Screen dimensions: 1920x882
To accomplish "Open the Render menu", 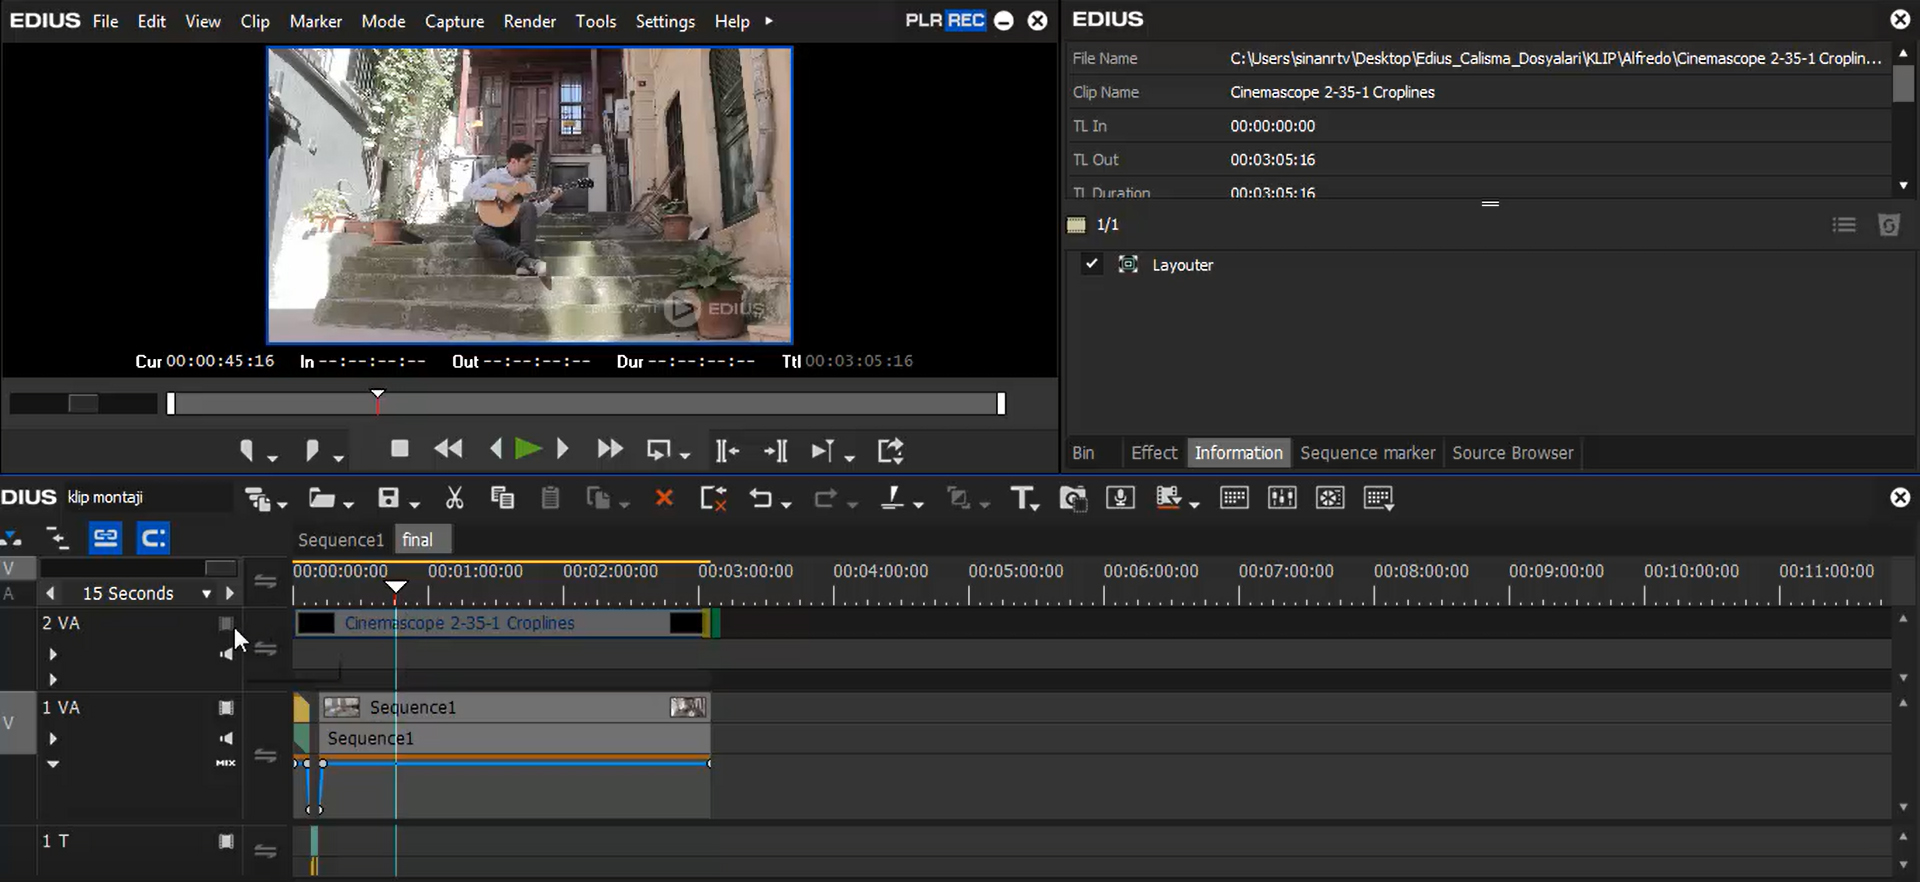I will (529, 20).
